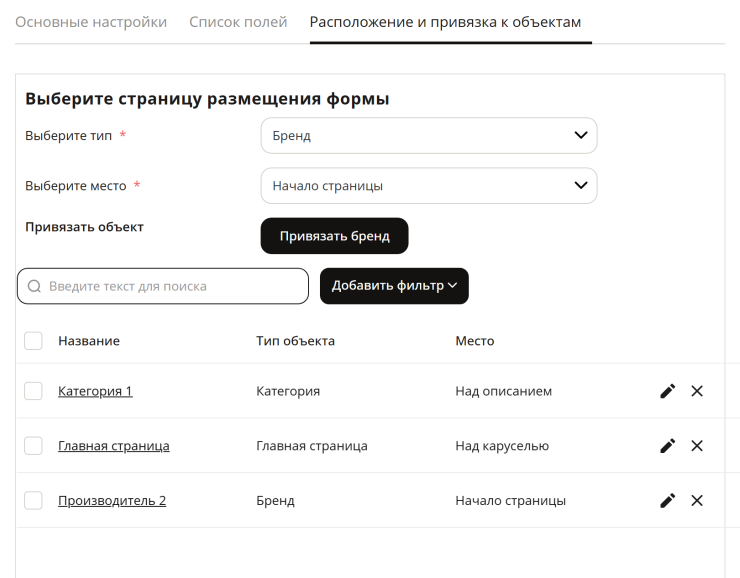Check the Главная страница row checkbox
Screen dimensions: 740x578
point(34,446)
